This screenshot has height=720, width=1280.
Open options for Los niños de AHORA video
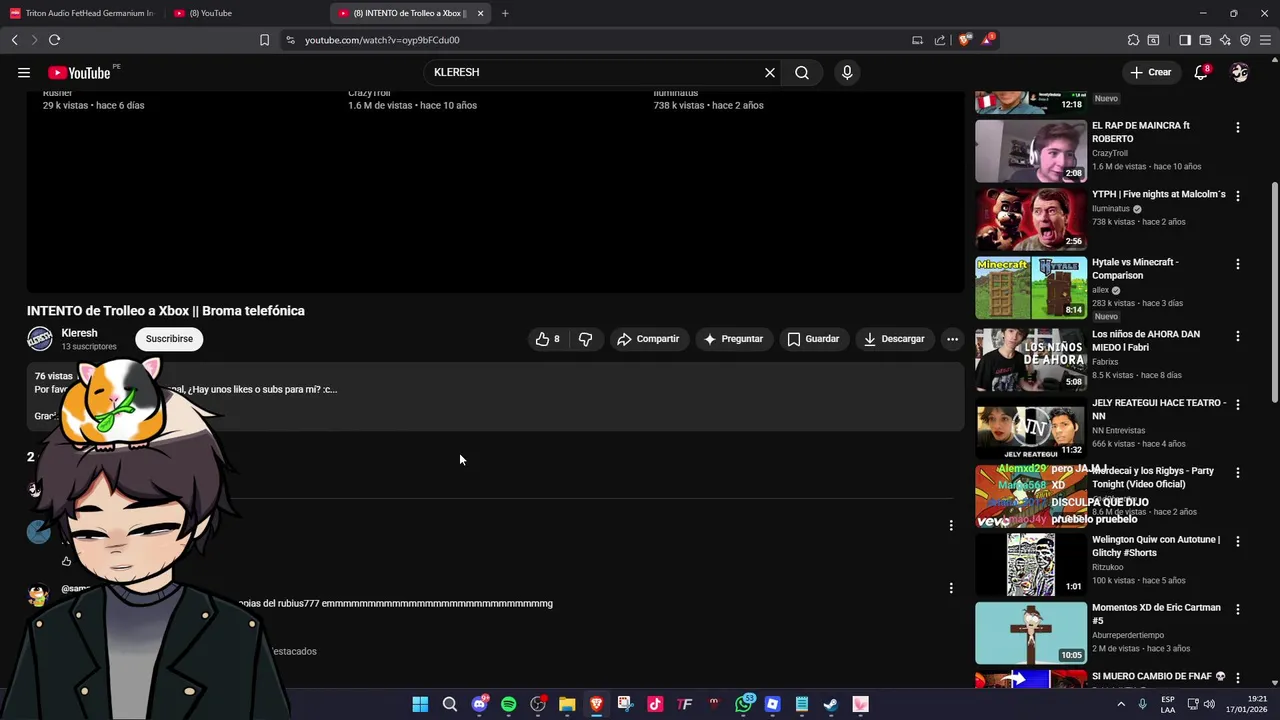[x=1238, y=337]
